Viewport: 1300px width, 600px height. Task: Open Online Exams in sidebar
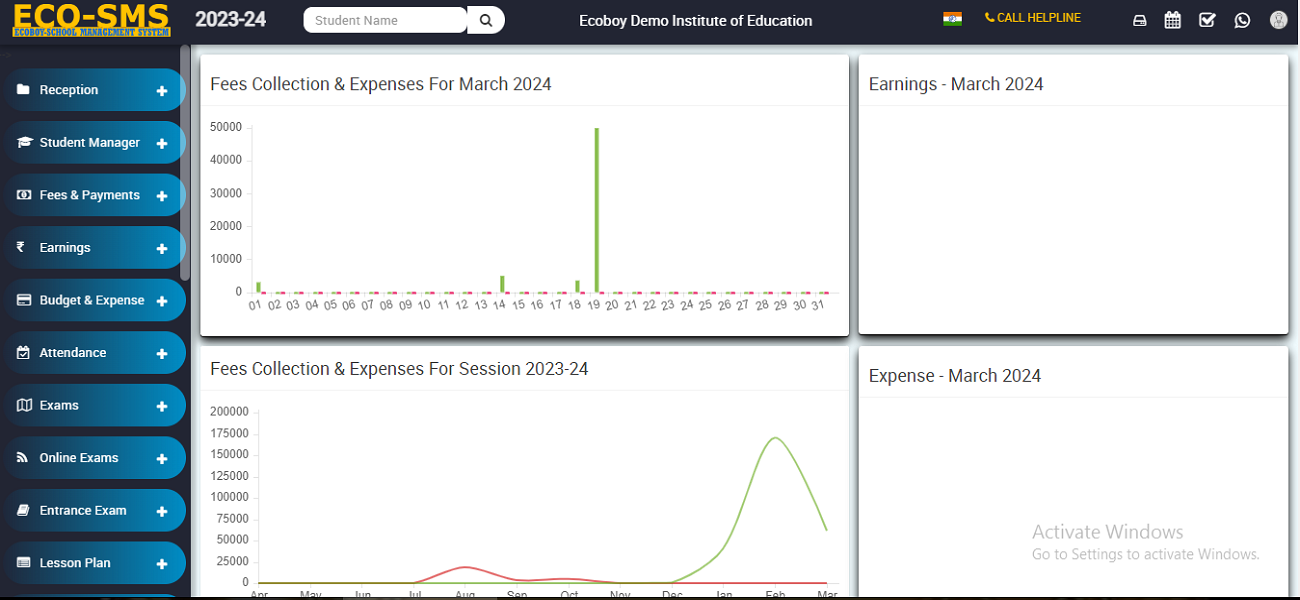[x=78, y=458]
